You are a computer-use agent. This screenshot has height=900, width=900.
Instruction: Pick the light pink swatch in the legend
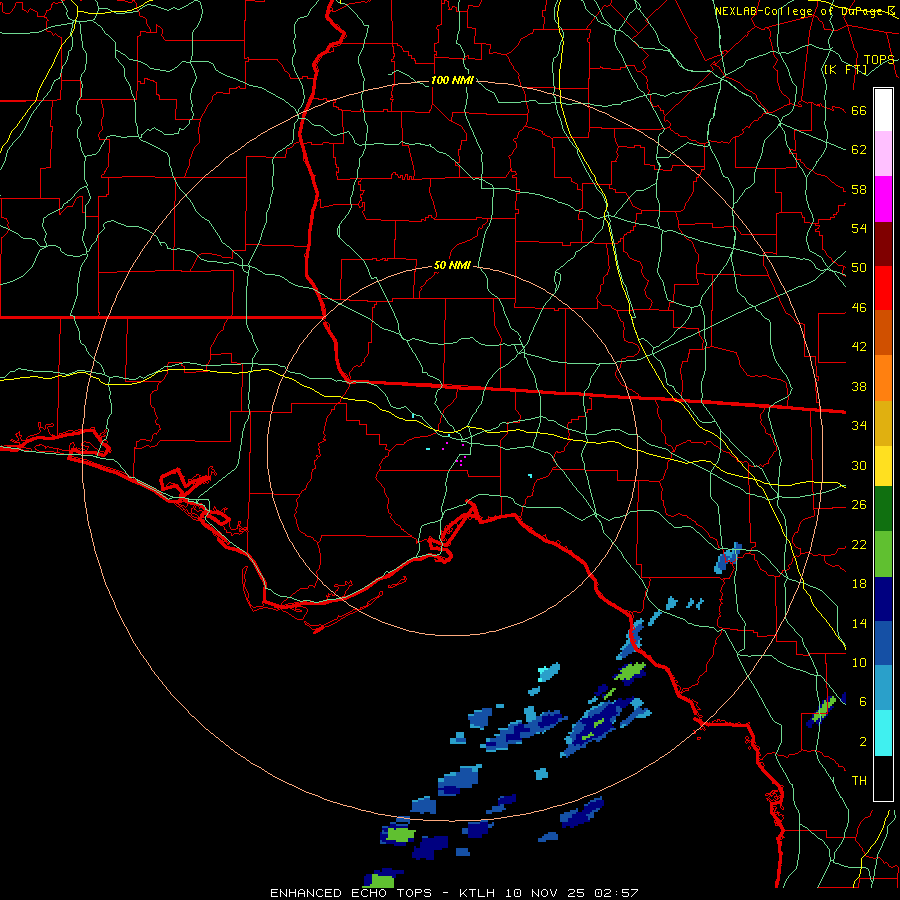(883, 154)
